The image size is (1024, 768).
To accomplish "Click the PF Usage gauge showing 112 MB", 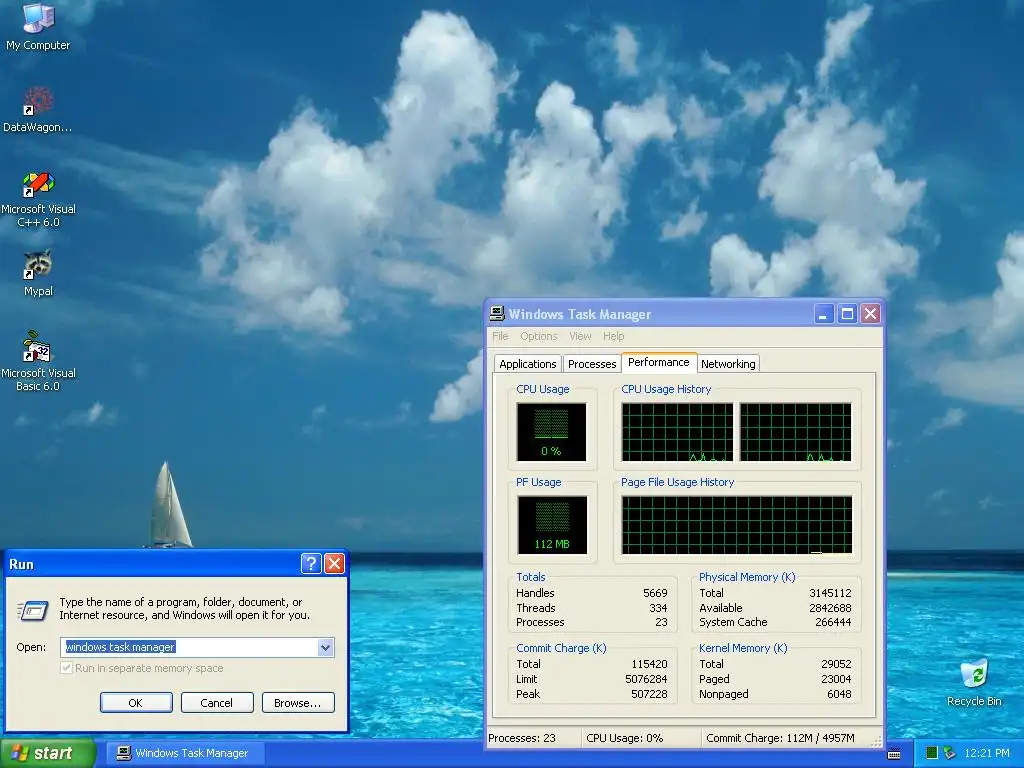I will (552, 525).
